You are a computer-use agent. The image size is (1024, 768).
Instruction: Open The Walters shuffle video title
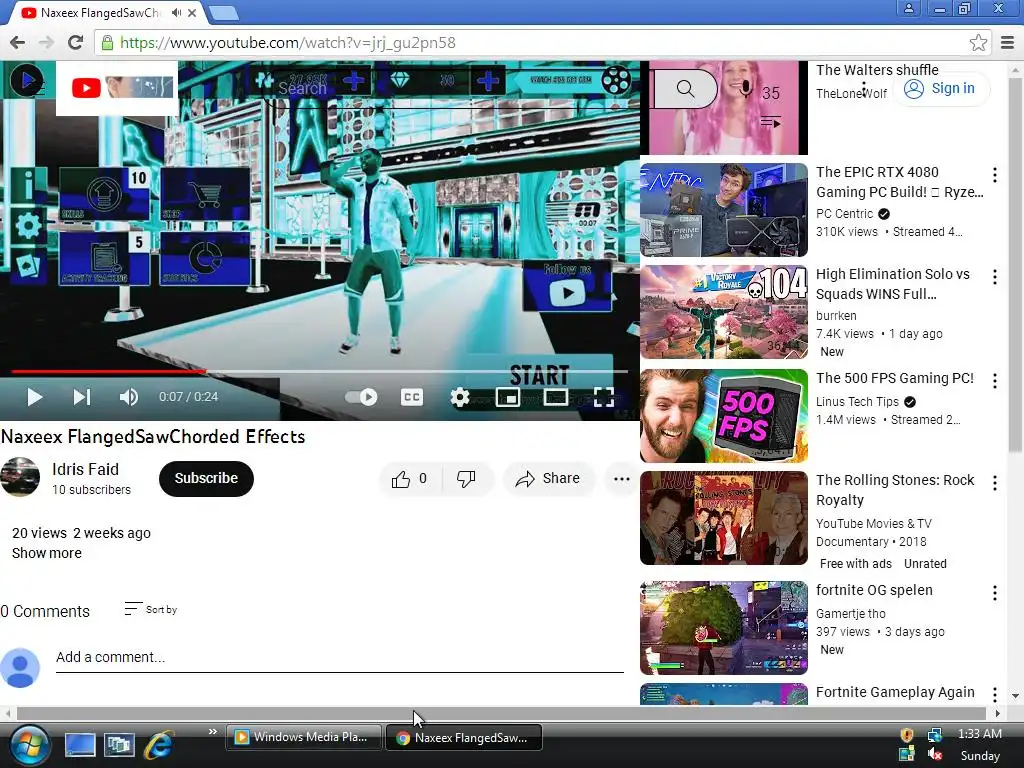click(x=877, y=70)
